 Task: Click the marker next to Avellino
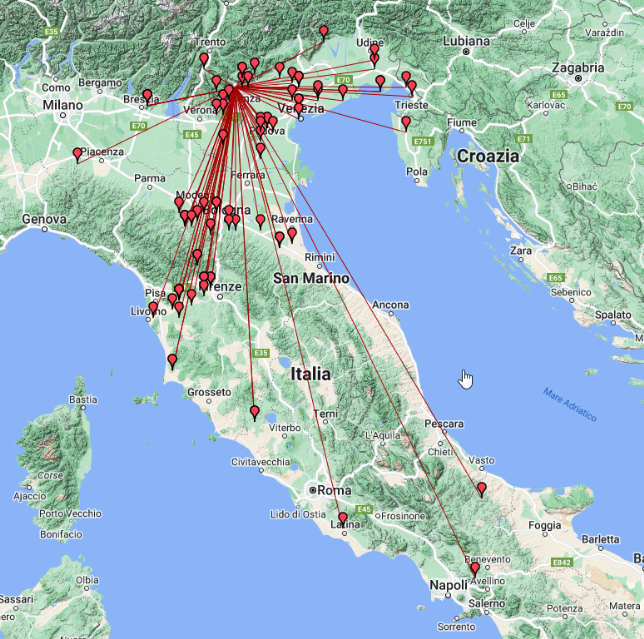click(x=475, y=568)
